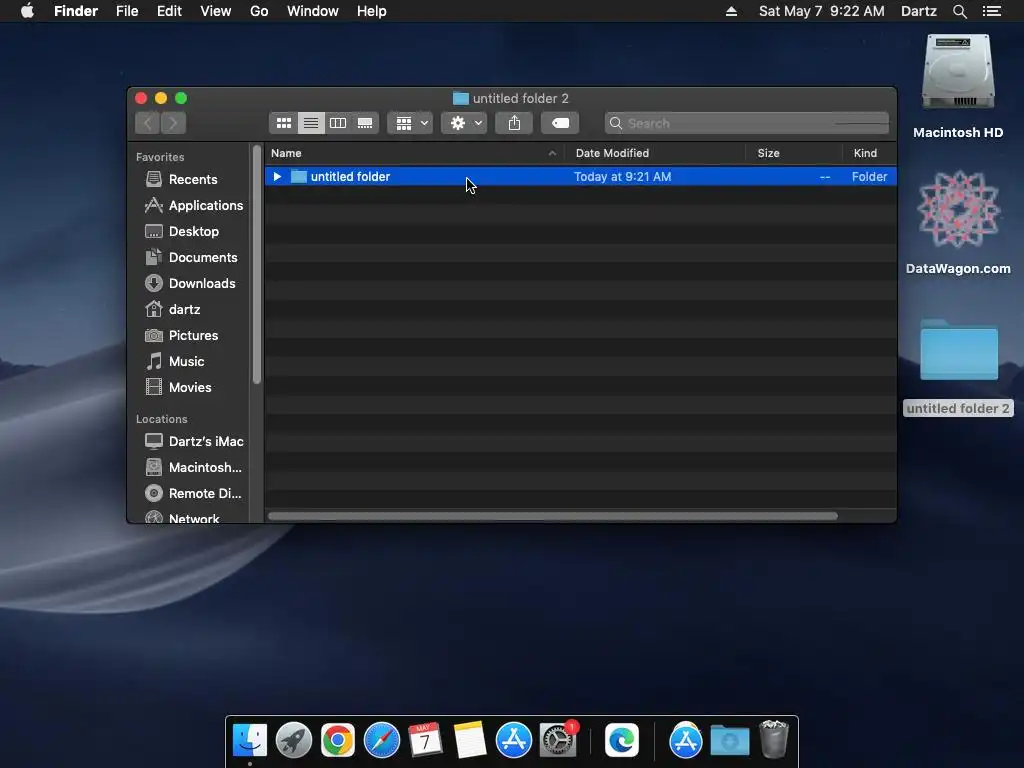This screenshot has width=1024, height=768.
Task: Click the Share toolbar button
Action: pyautogui.click(x=514, y=123)
